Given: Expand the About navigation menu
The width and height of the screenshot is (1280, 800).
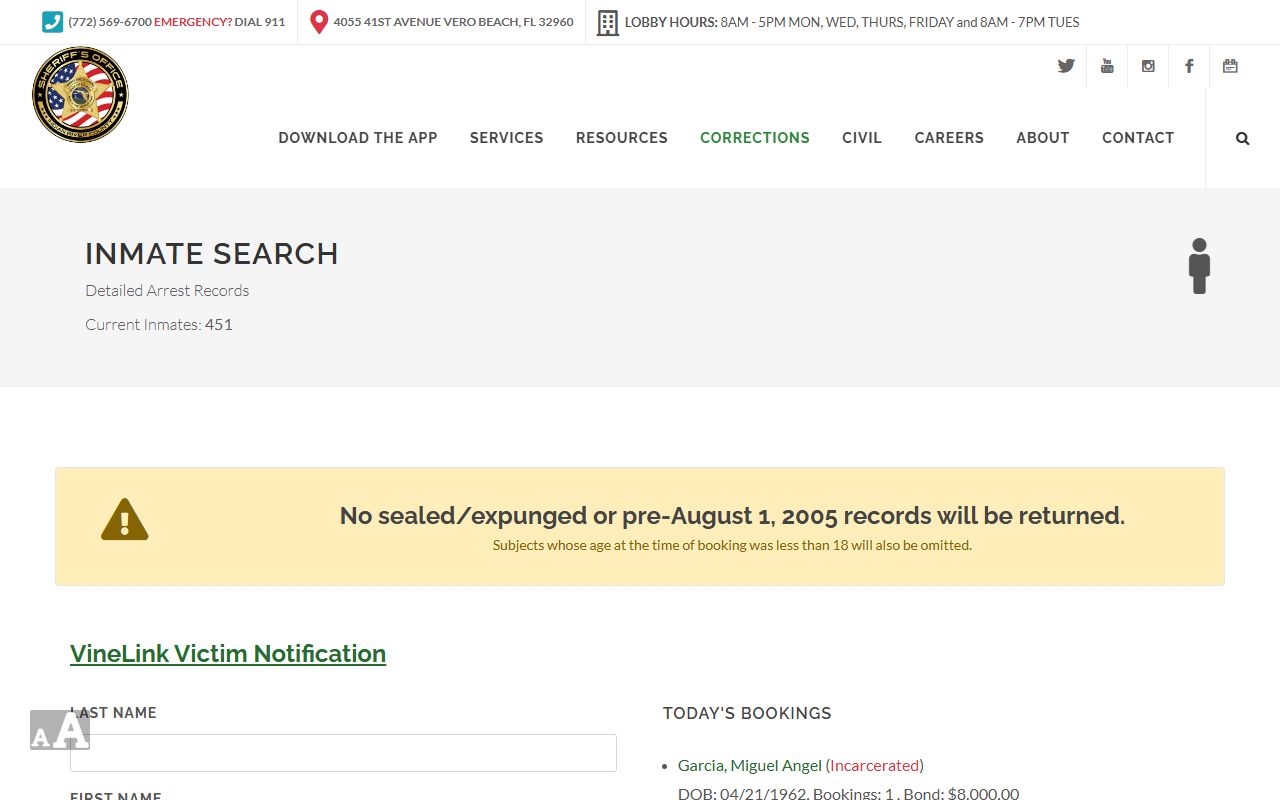Looking at the screenshot, I should coord(1042,138).
